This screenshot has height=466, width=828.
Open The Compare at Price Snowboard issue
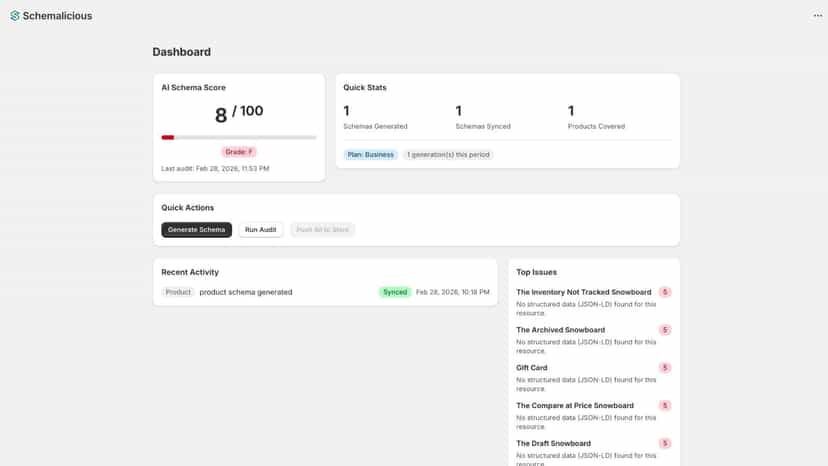point(575,406)
